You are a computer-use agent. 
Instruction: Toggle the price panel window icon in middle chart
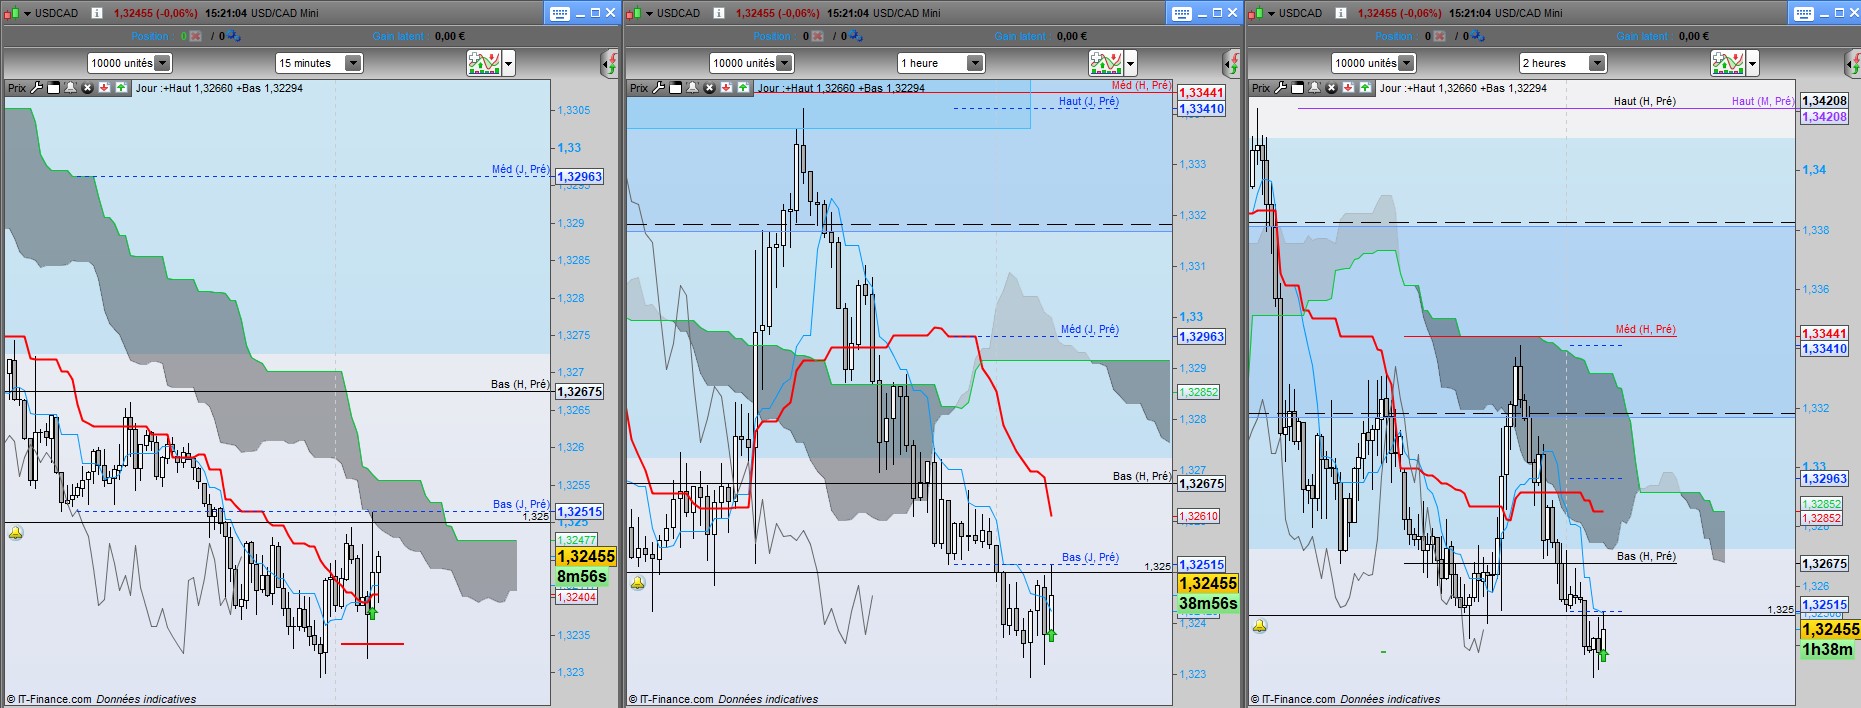coord(676,88)
